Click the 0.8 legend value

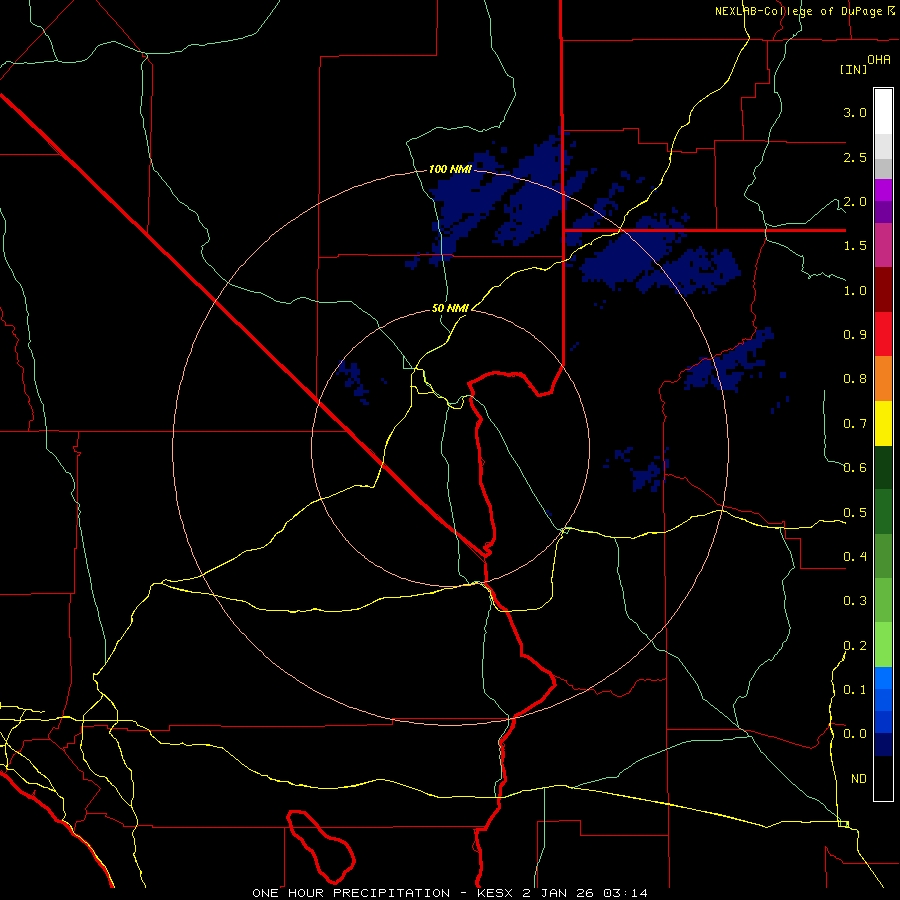tap(855, 379)
